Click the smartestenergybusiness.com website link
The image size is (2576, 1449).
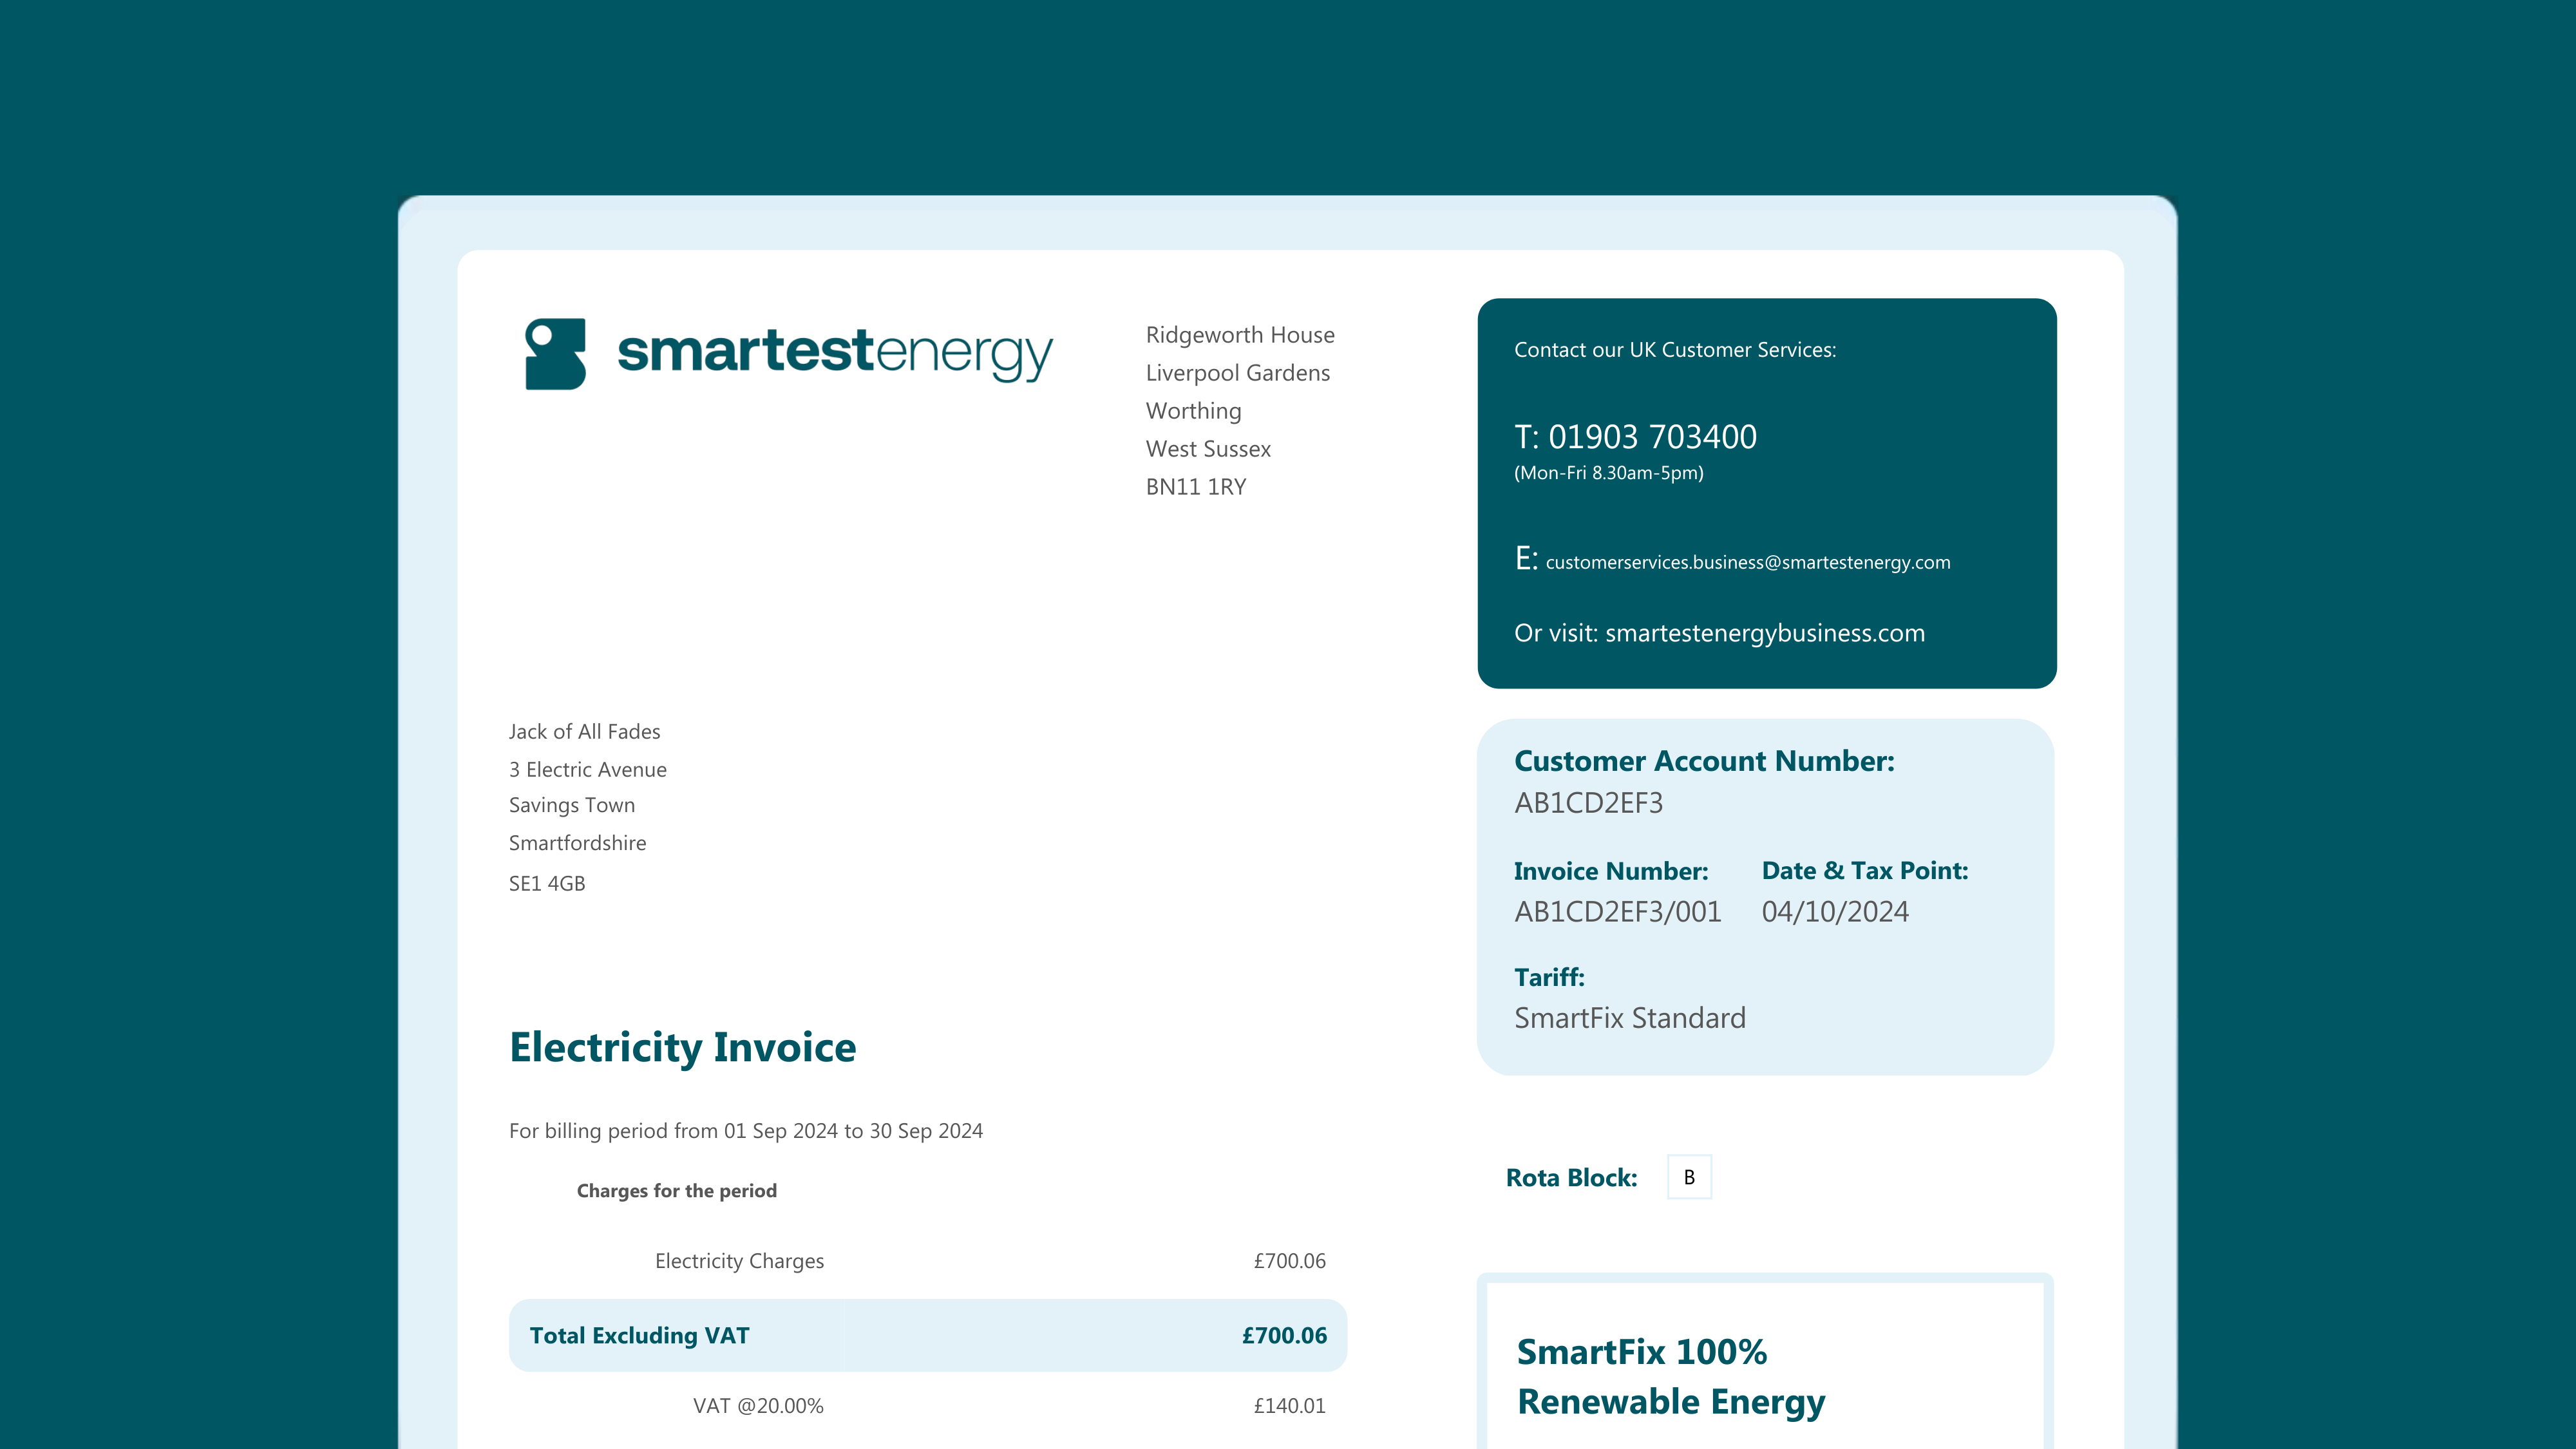(x=1764, y=633)
